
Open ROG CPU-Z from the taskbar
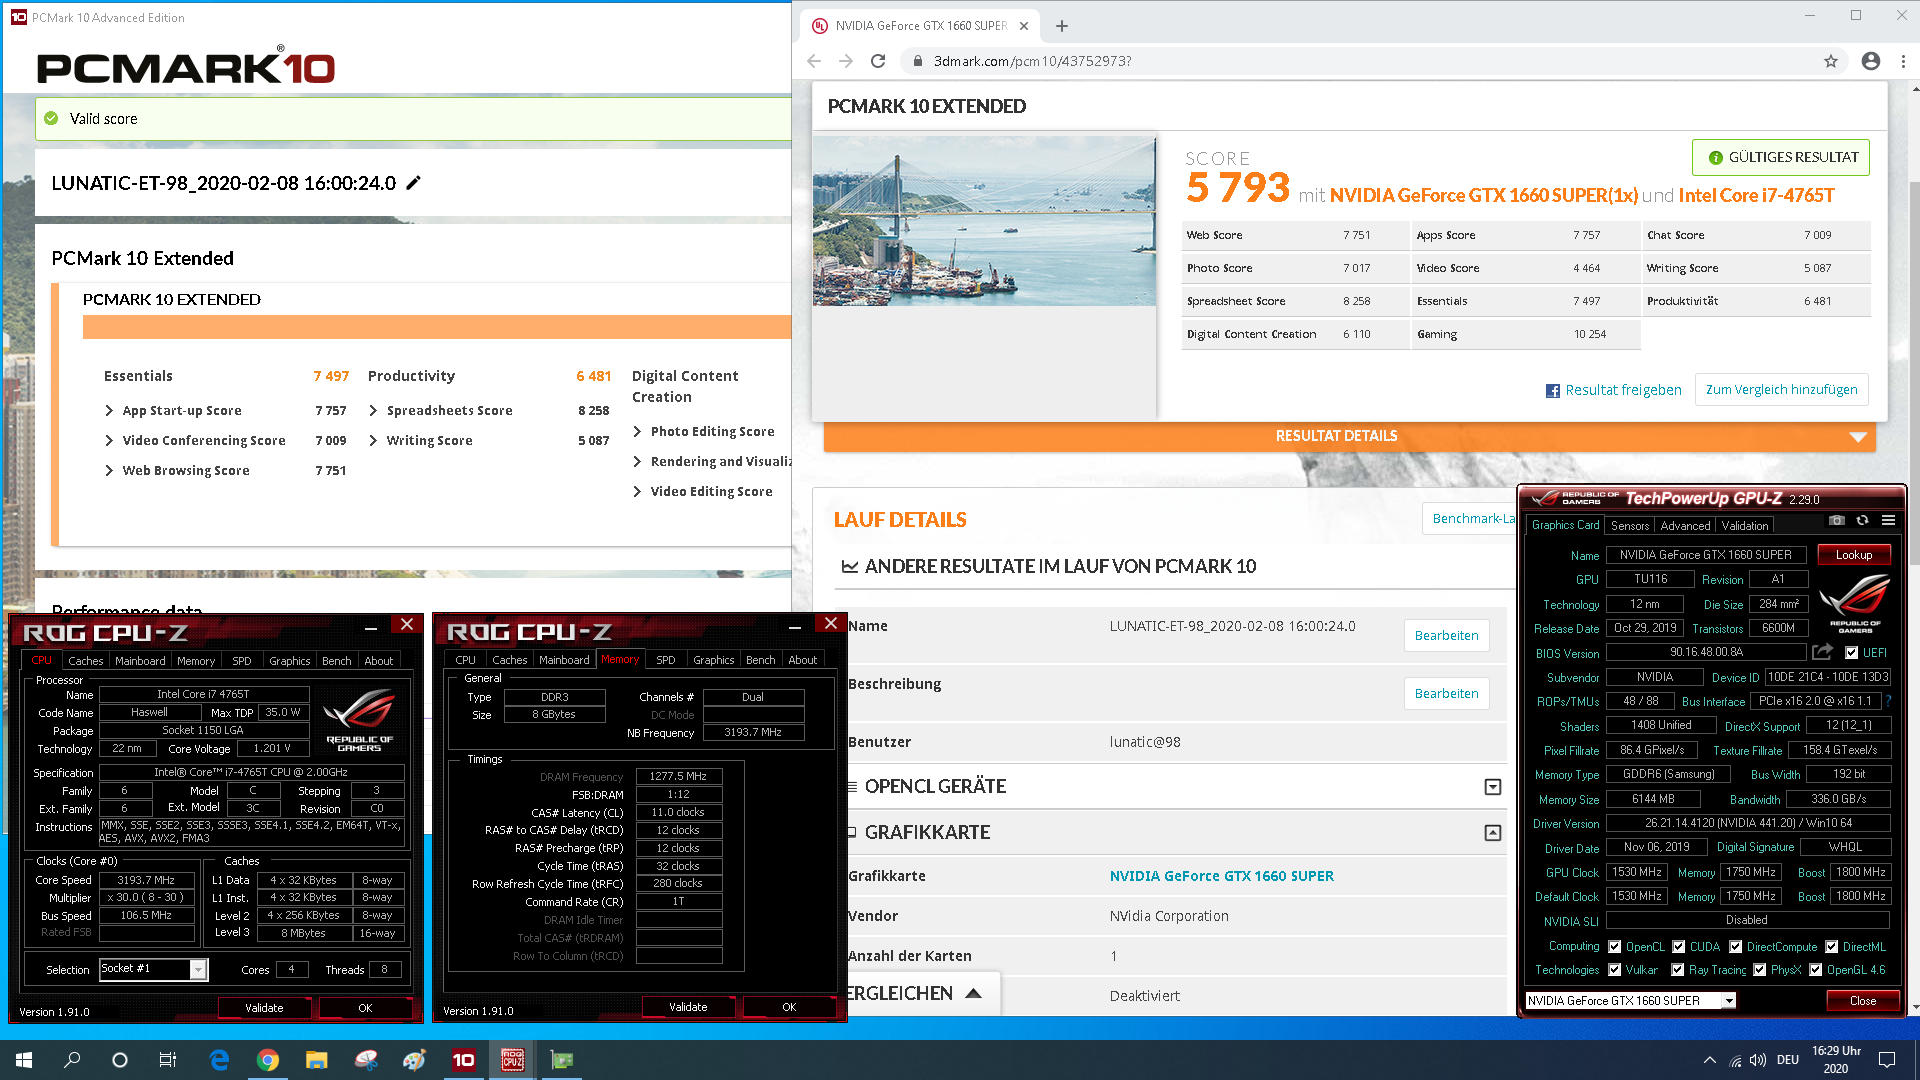pos(513,1060)
